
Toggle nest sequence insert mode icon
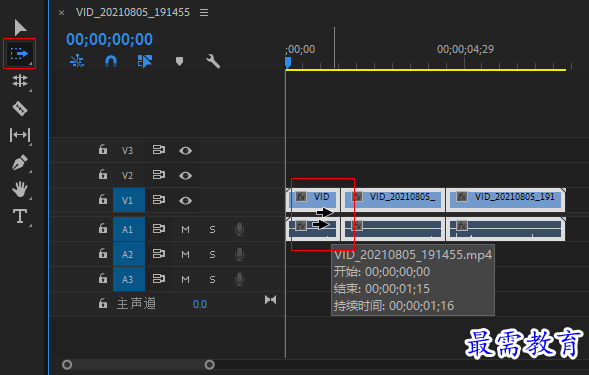tap(77, 61)
